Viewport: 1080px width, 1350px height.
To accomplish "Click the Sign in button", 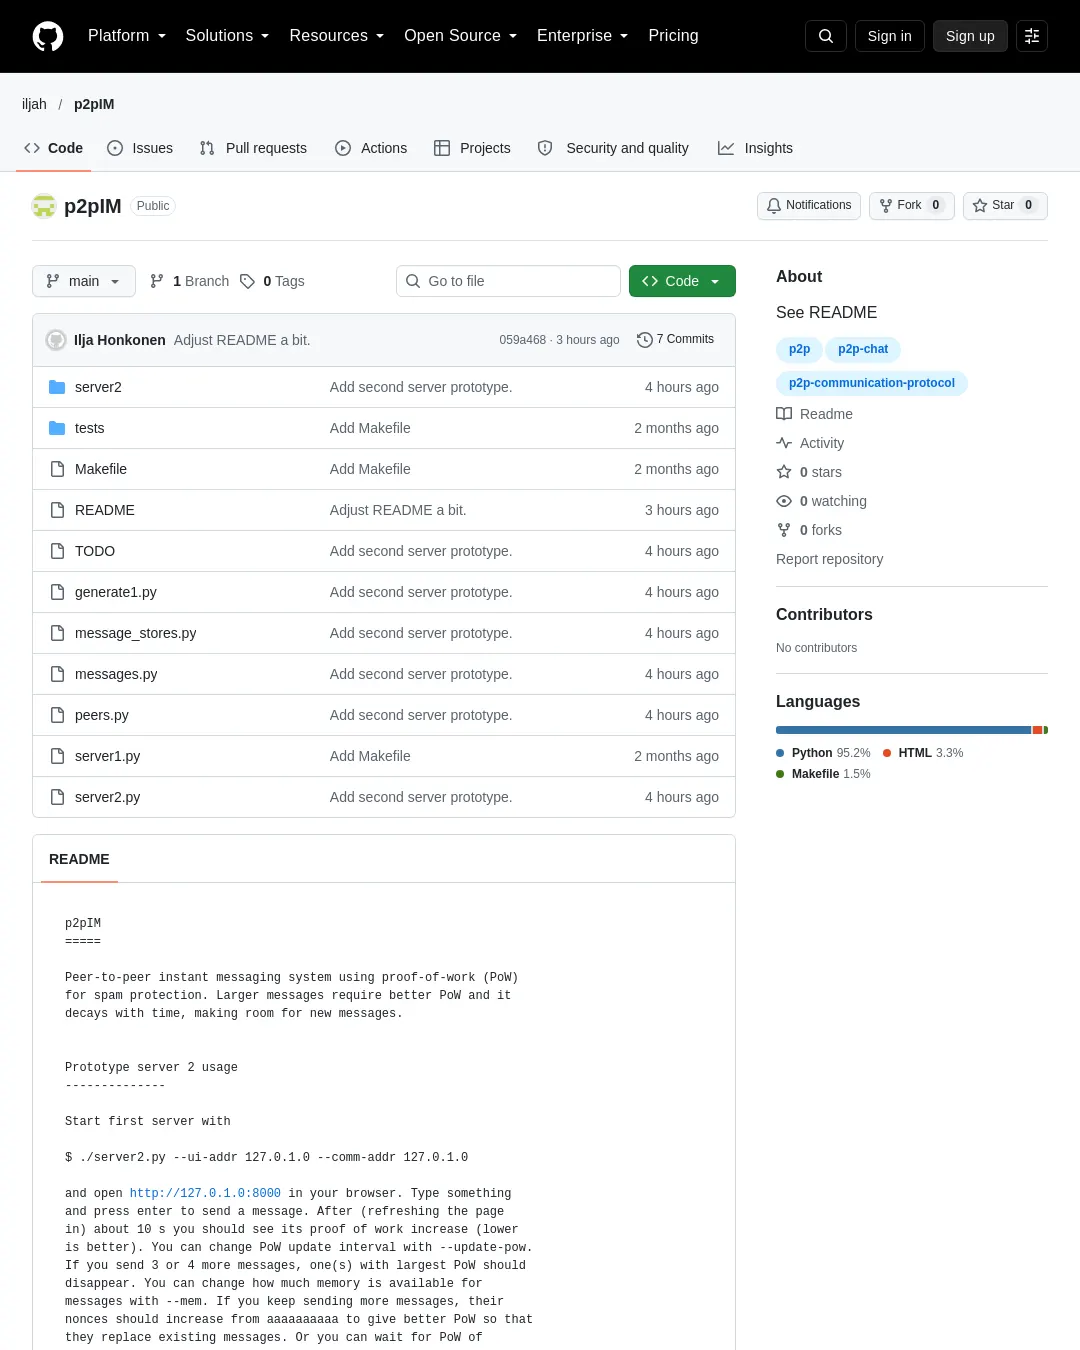I will (889, 36).
